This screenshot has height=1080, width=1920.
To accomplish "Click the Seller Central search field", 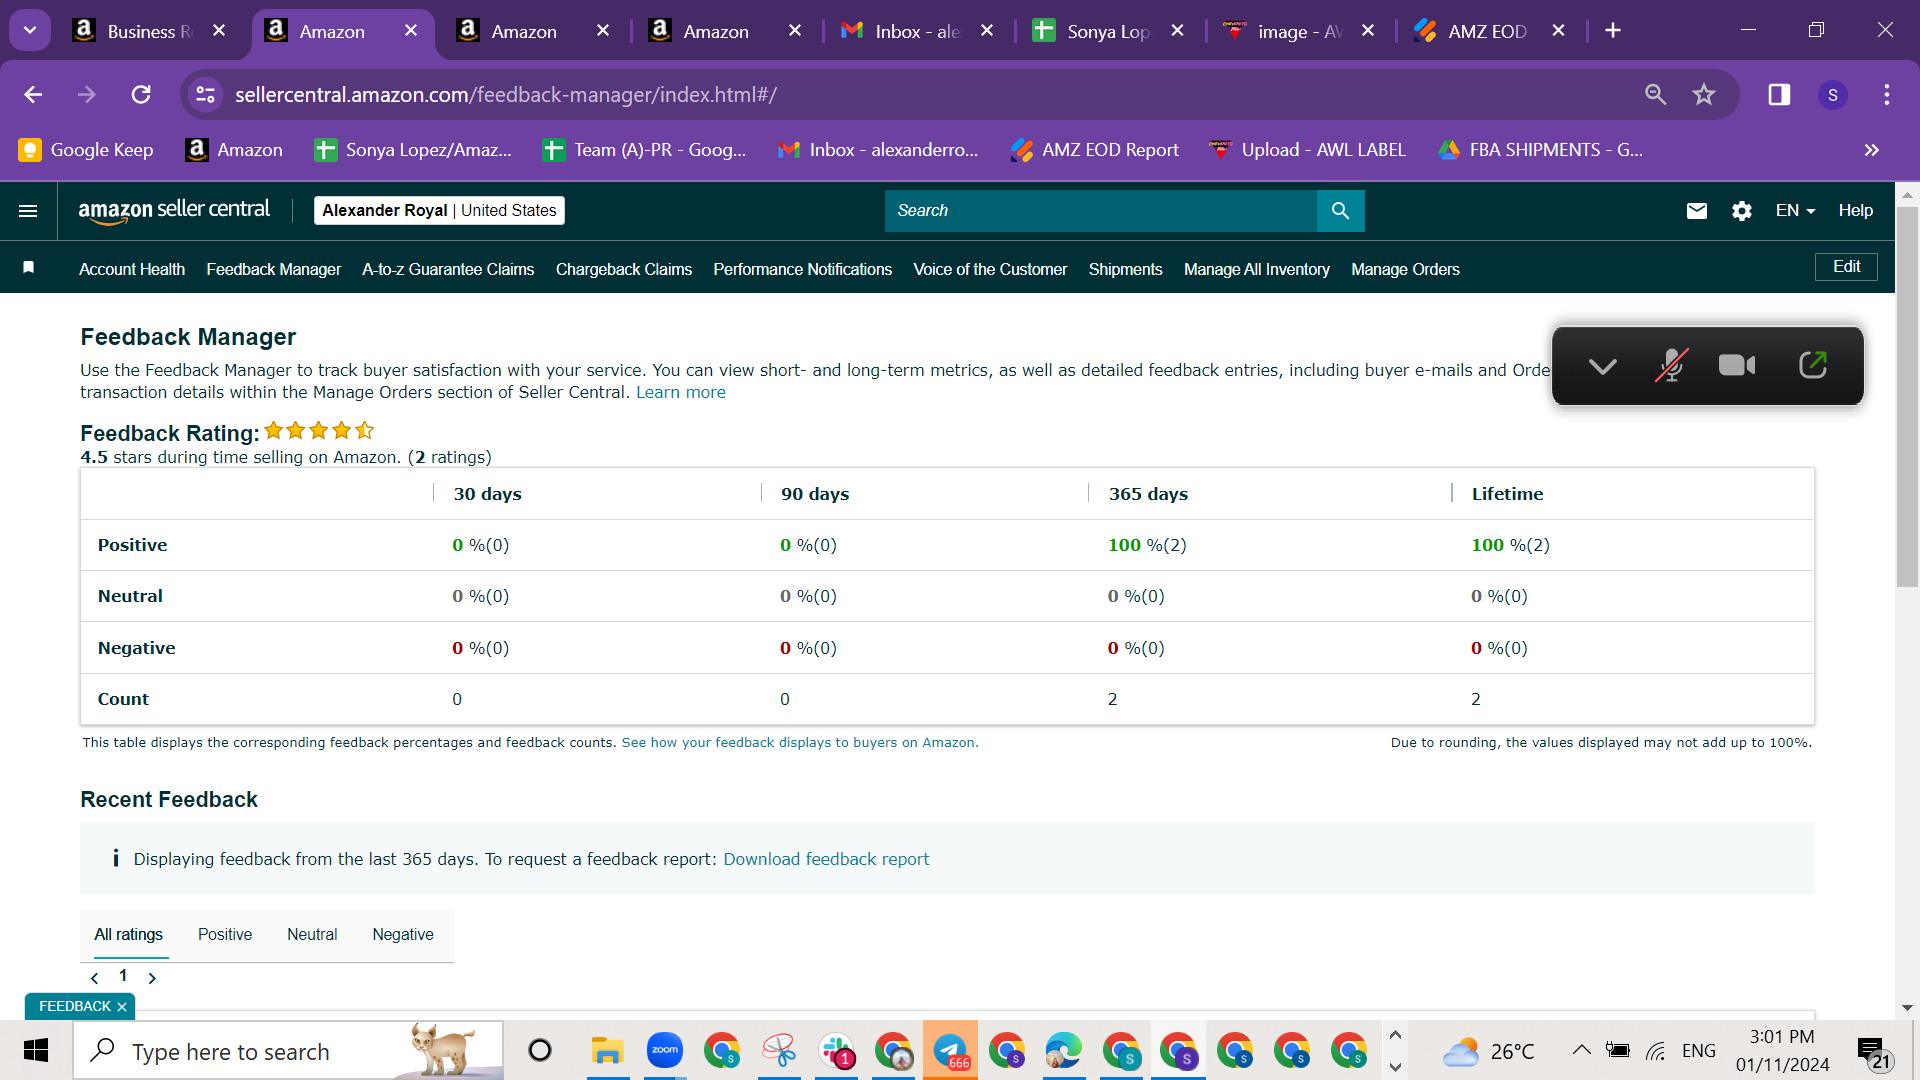I will pyautogui.click(x=1101, y=211).
